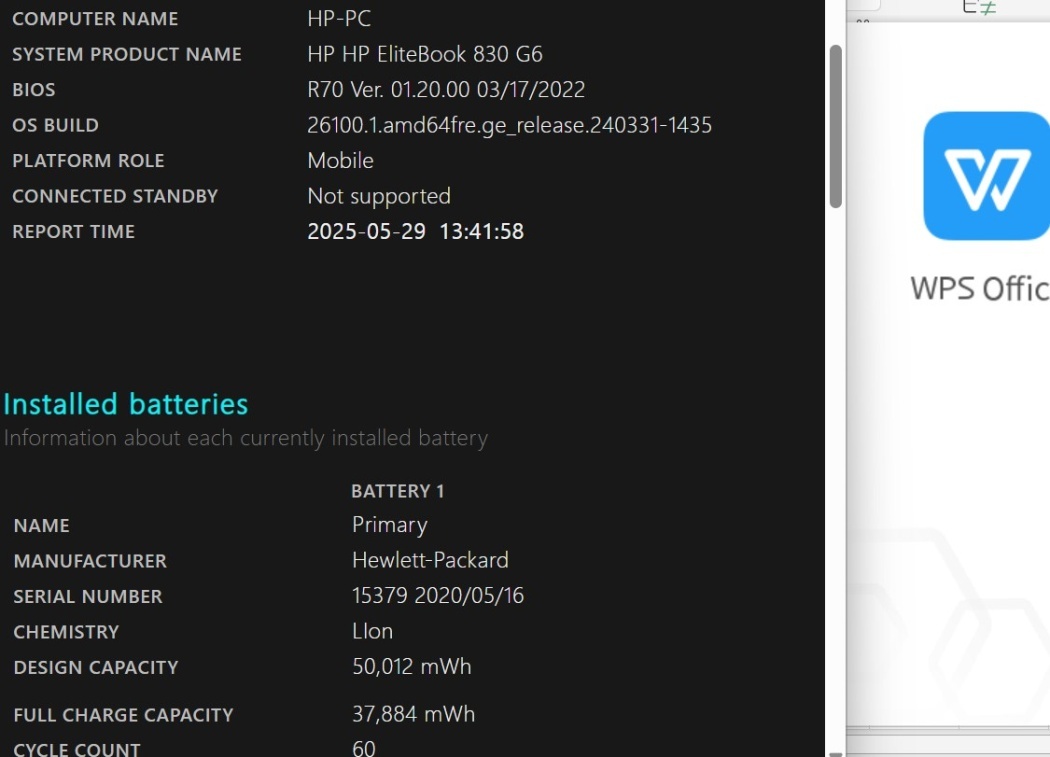Select the "60" cycle count value
Screen dimensions: 1050x757
point(364,748)
